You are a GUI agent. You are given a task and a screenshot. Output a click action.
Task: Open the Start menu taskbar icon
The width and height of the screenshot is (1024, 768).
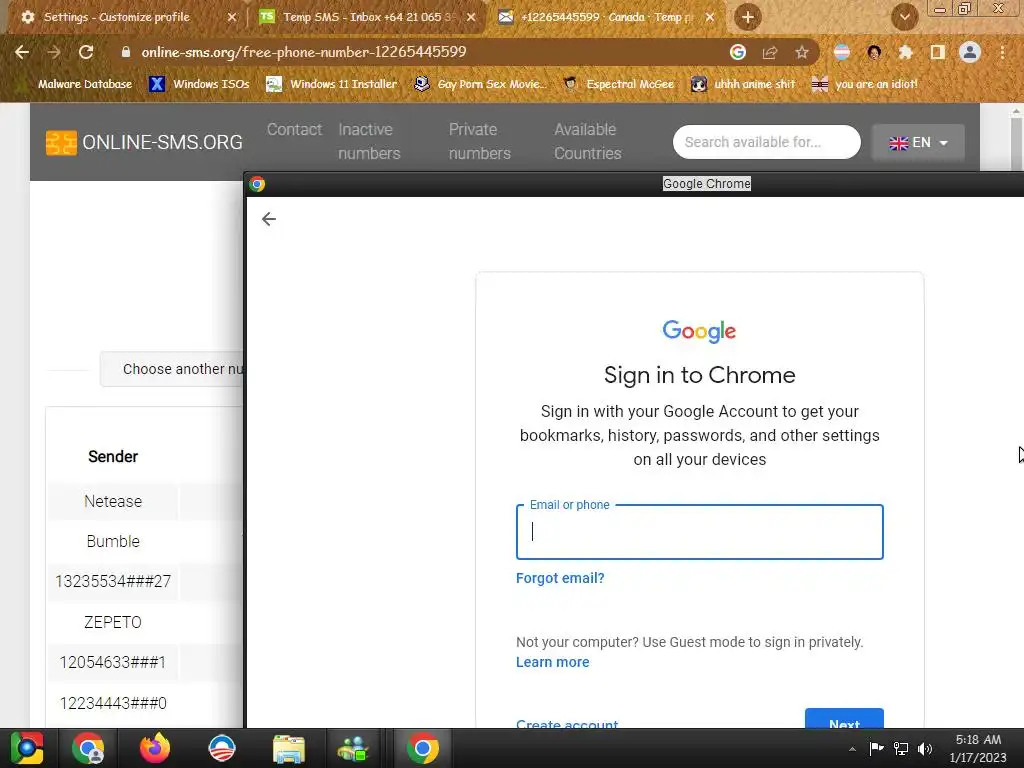27,748
